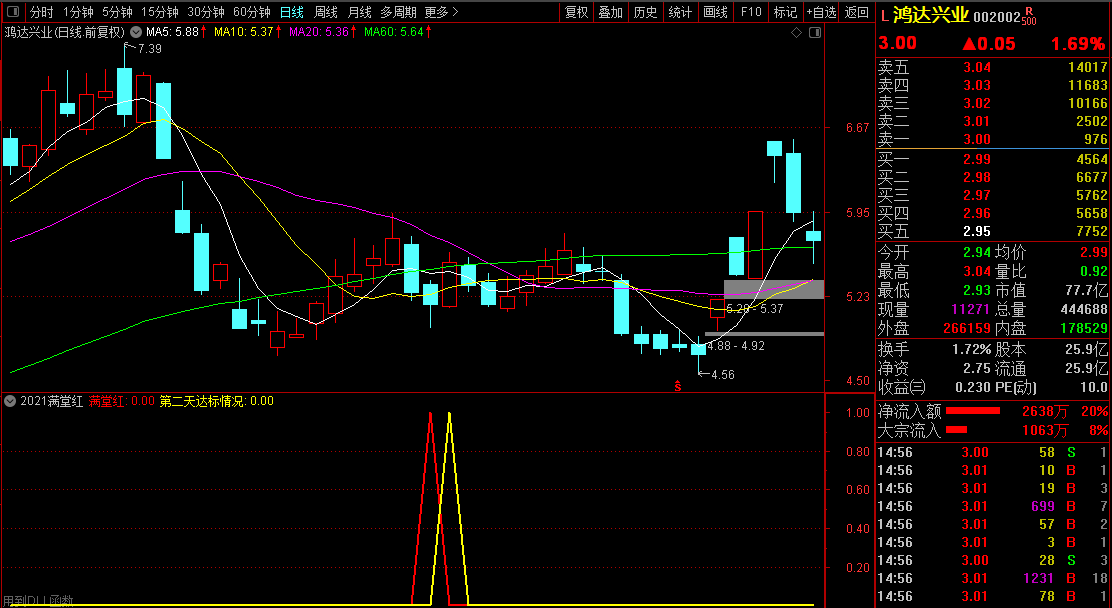Image resolution: width=1112 pixels, height=608 pixels.
Task: Click the 卖五 price 3.04 row
Action: pyautogui.click(x=992, y=67)
